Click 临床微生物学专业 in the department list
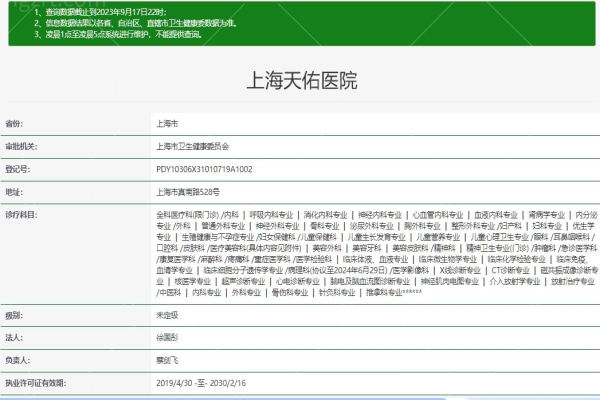Viewport: 600px width, 400px height. (x=448, y=259)
